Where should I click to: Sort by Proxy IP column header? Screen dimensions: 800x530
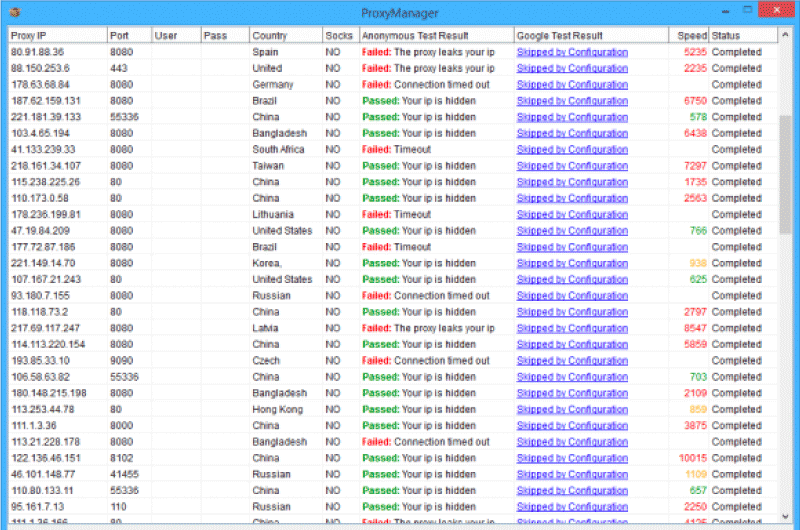(x=58, y=35)
